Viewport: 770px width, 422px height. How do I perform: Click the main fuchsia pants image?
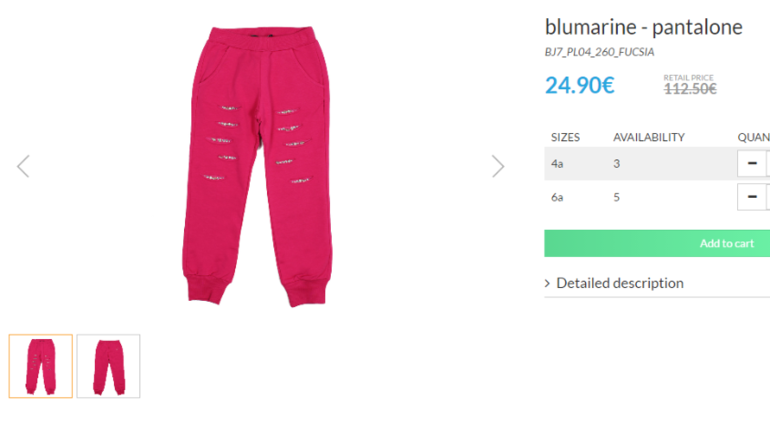(x=258, y=166)
